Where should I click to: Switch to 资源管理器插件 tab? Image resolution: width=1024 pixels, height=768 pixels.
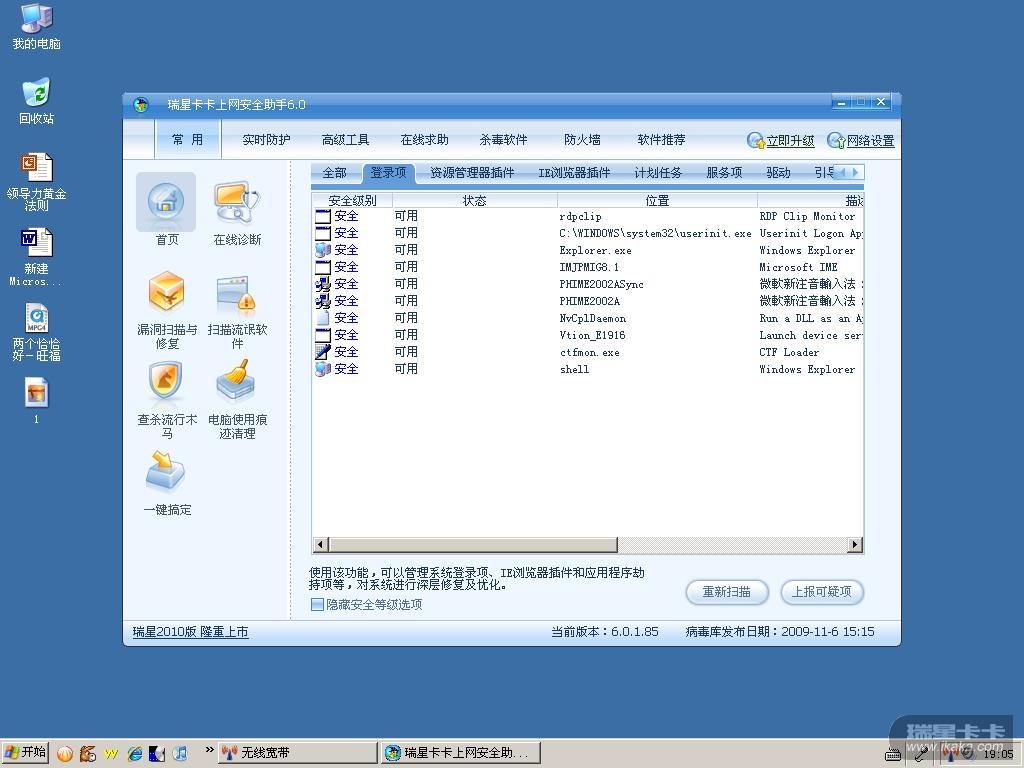click(x=472, y=172)
